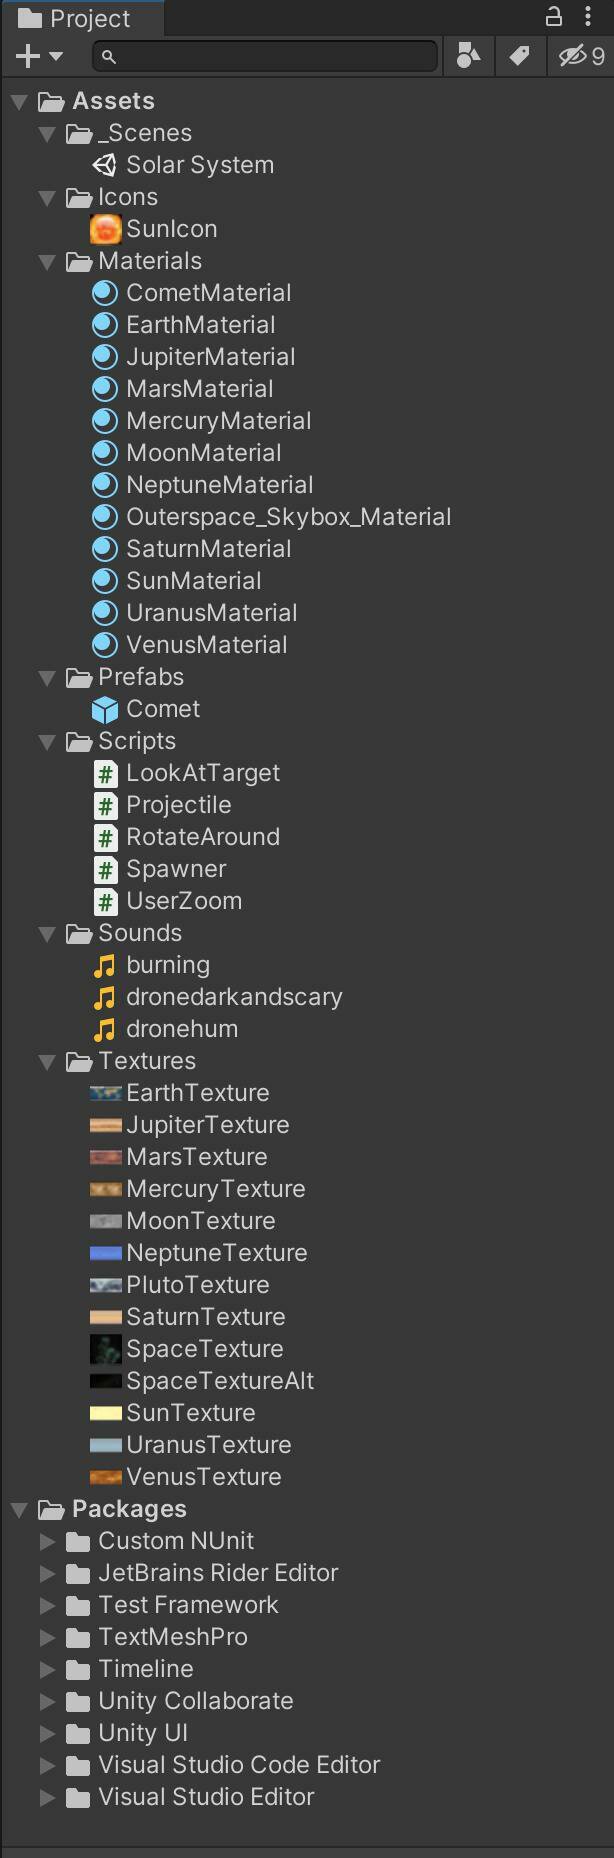Open the plus create asset dropdown
The image size is (614, 1858).
pyautogui.click(x=39, y=56)
